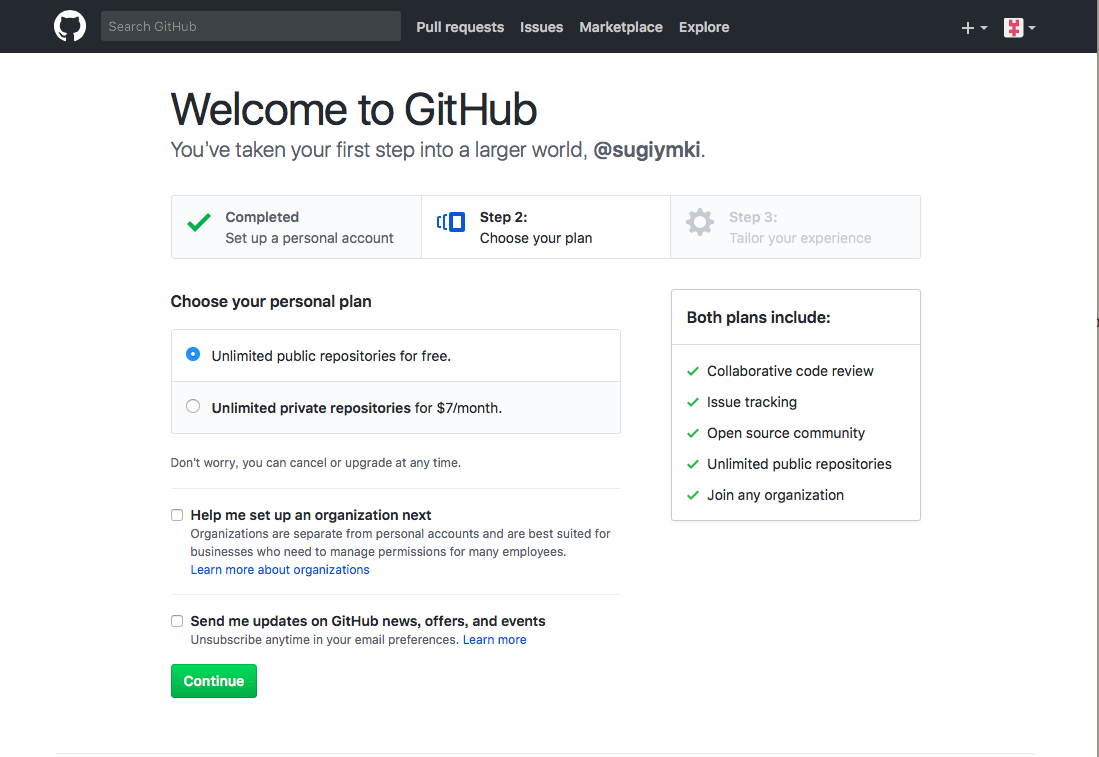Open the Explore navigation item
The image size is (1099, 757).
(704, 27)
